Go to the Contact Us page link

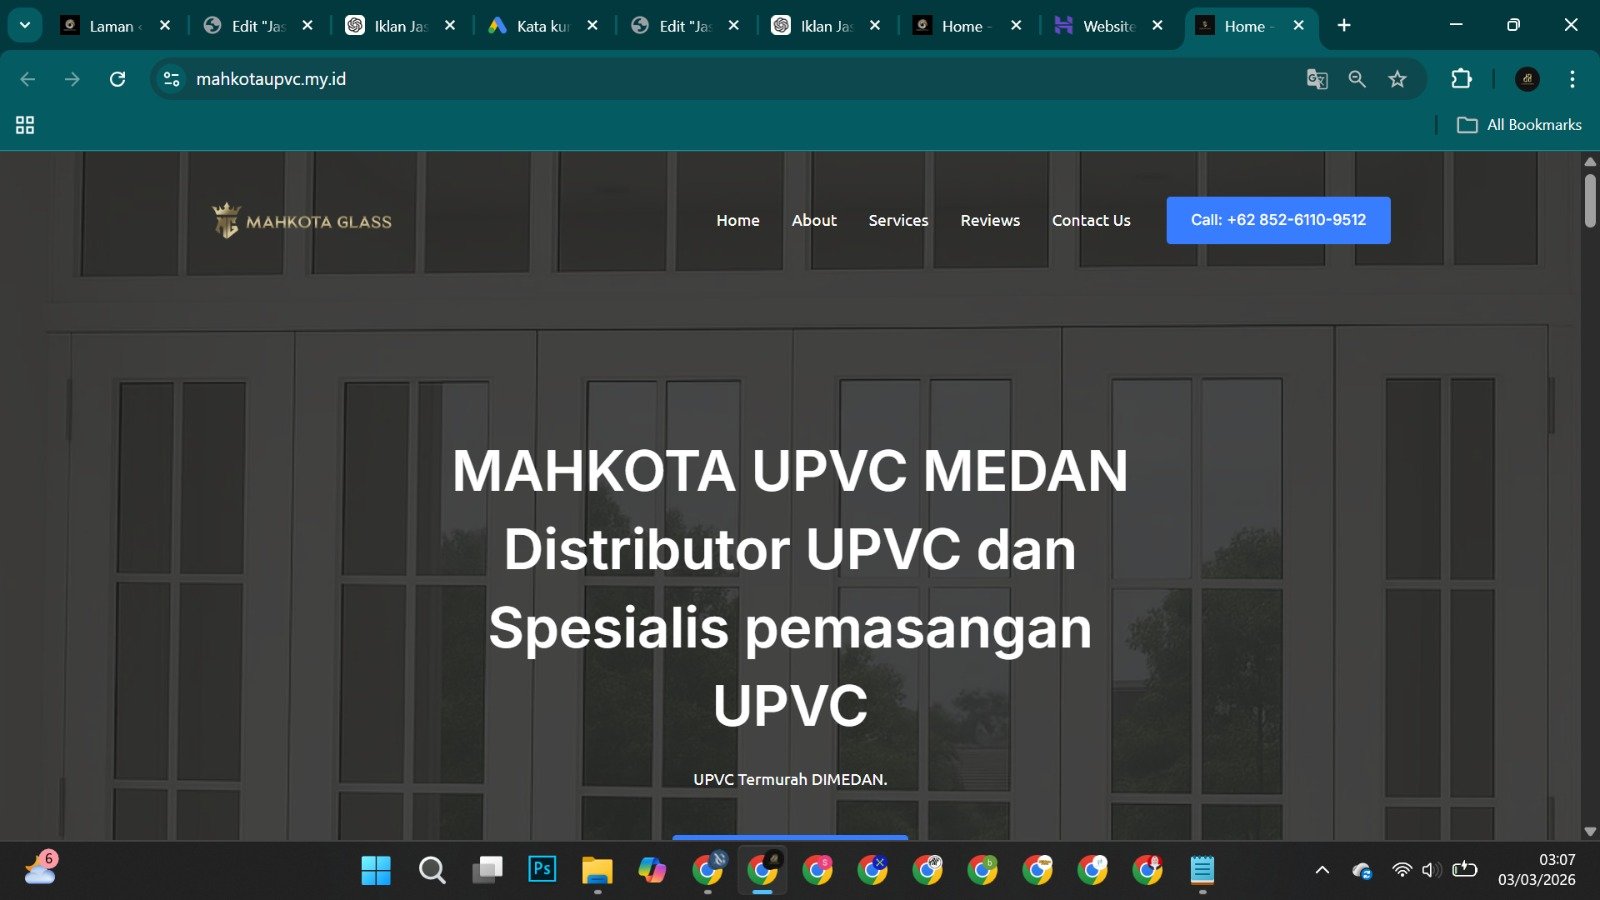(1091, 221)
